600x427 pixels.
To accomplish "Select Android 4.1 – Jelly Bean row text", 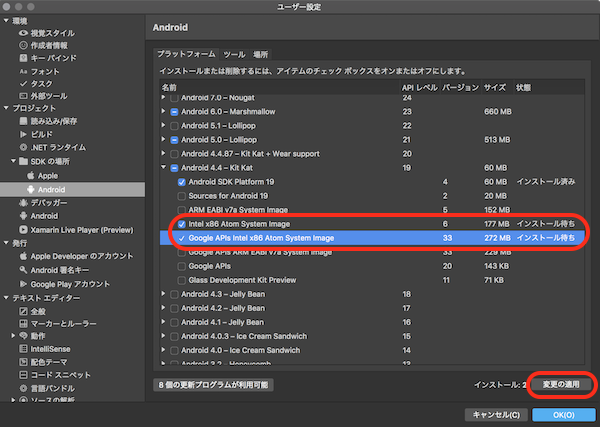I will click(222, 322).
